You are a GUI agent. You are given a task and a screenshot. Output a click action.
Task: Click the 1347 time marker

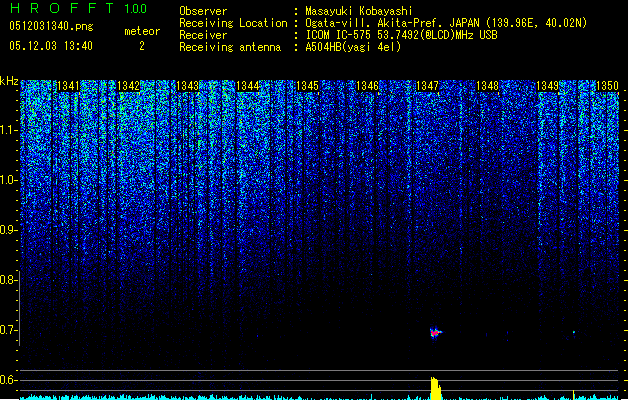(428, 86)
